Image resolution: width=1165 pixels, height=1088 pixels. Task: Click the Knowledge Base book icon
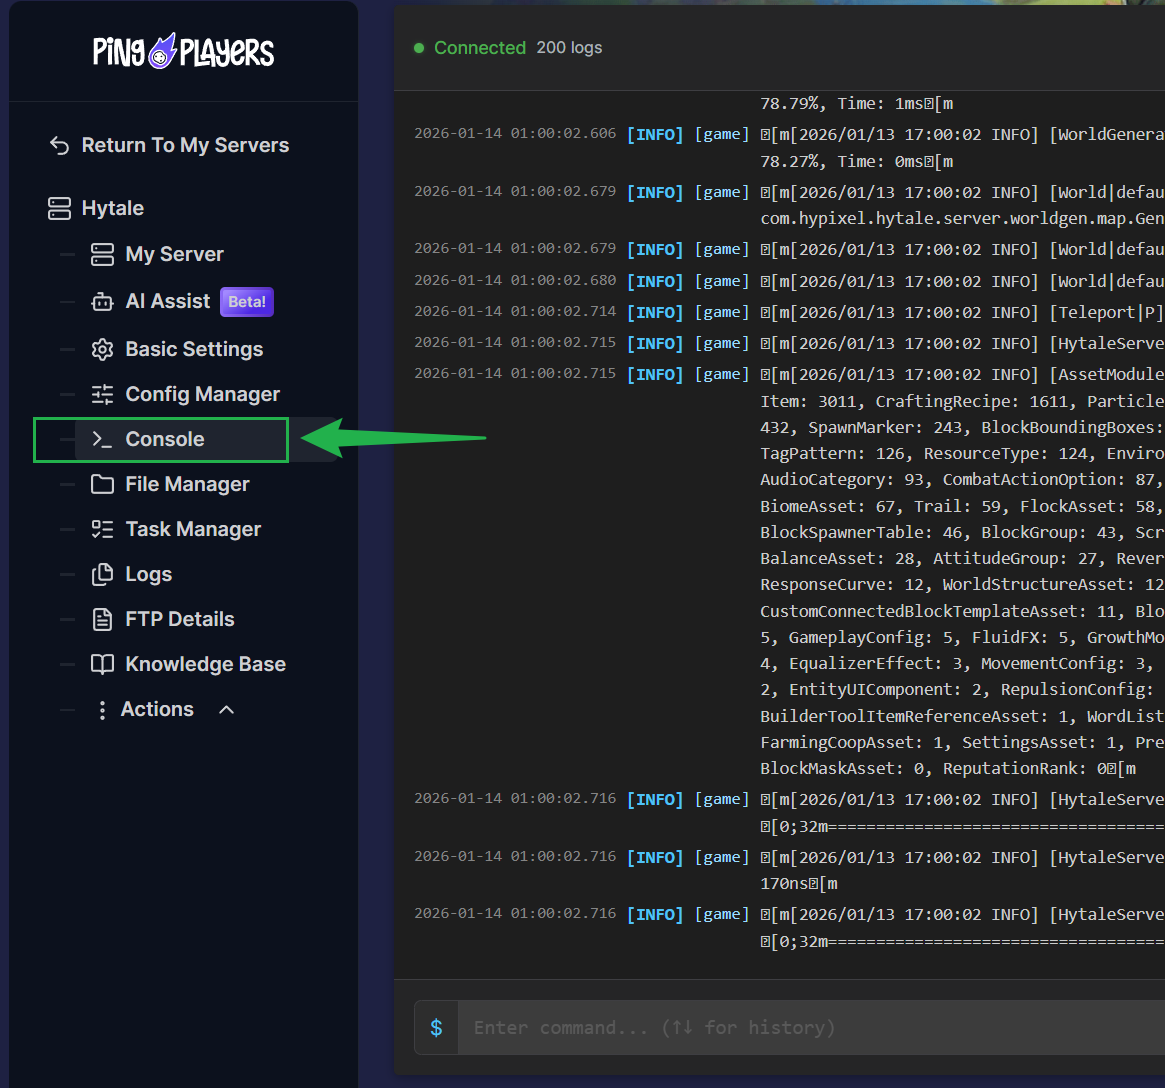101,664
